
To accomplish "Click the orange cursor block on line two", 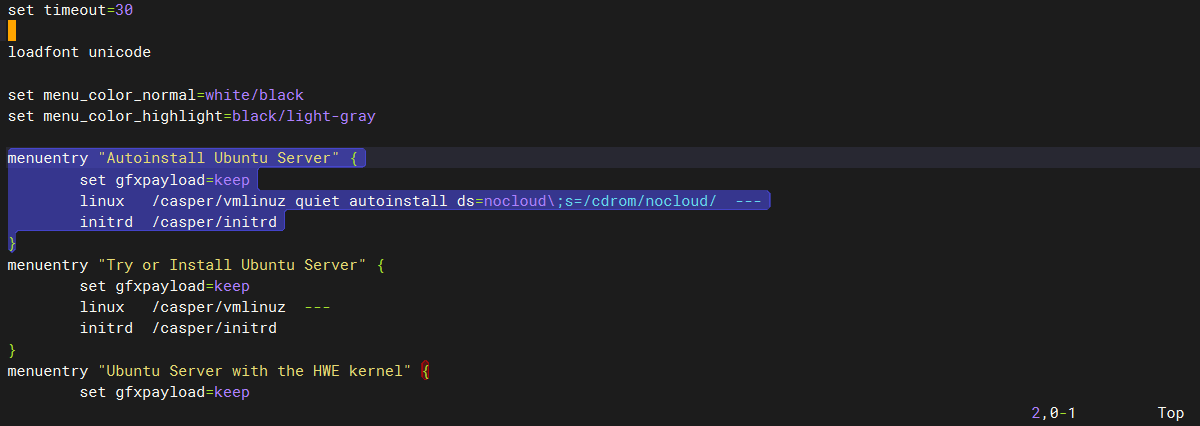I will click(x=12, y=31).
